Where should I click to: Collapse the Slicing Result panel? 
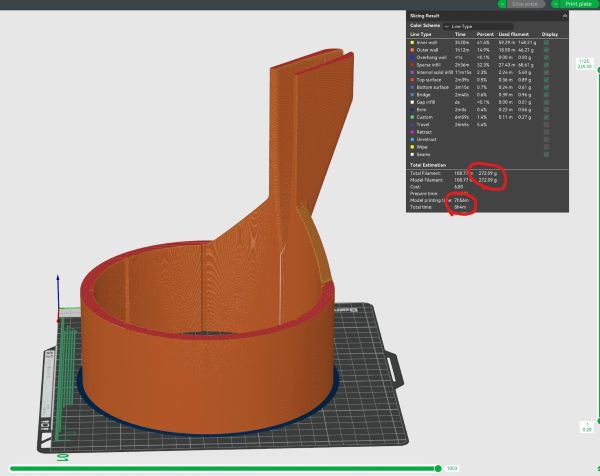(565, 16)
